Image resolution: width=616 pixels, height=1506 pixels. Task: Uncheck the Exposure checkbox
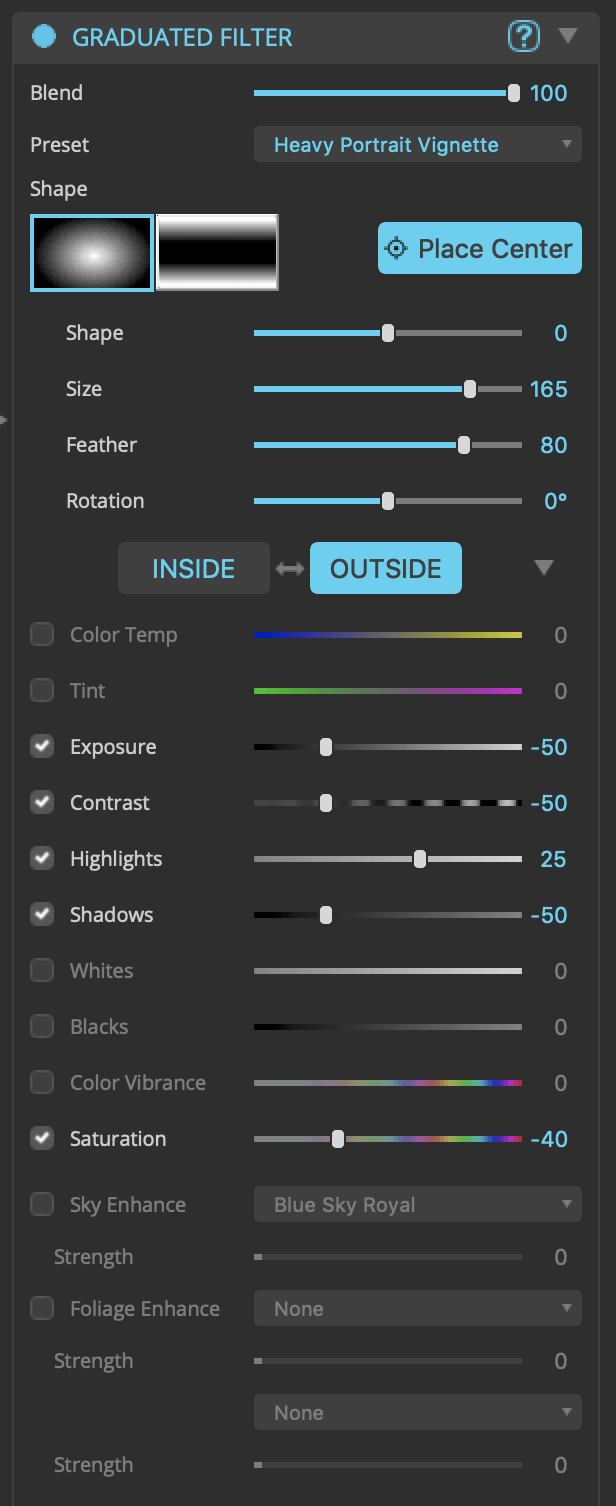pos(42,747)
